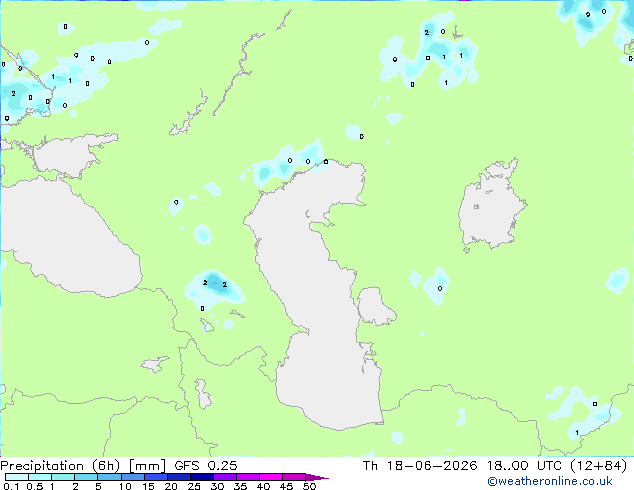The image size is (634, 490).
Task: Click the '0.5' legend scale label
Action: tap(34, 486)
